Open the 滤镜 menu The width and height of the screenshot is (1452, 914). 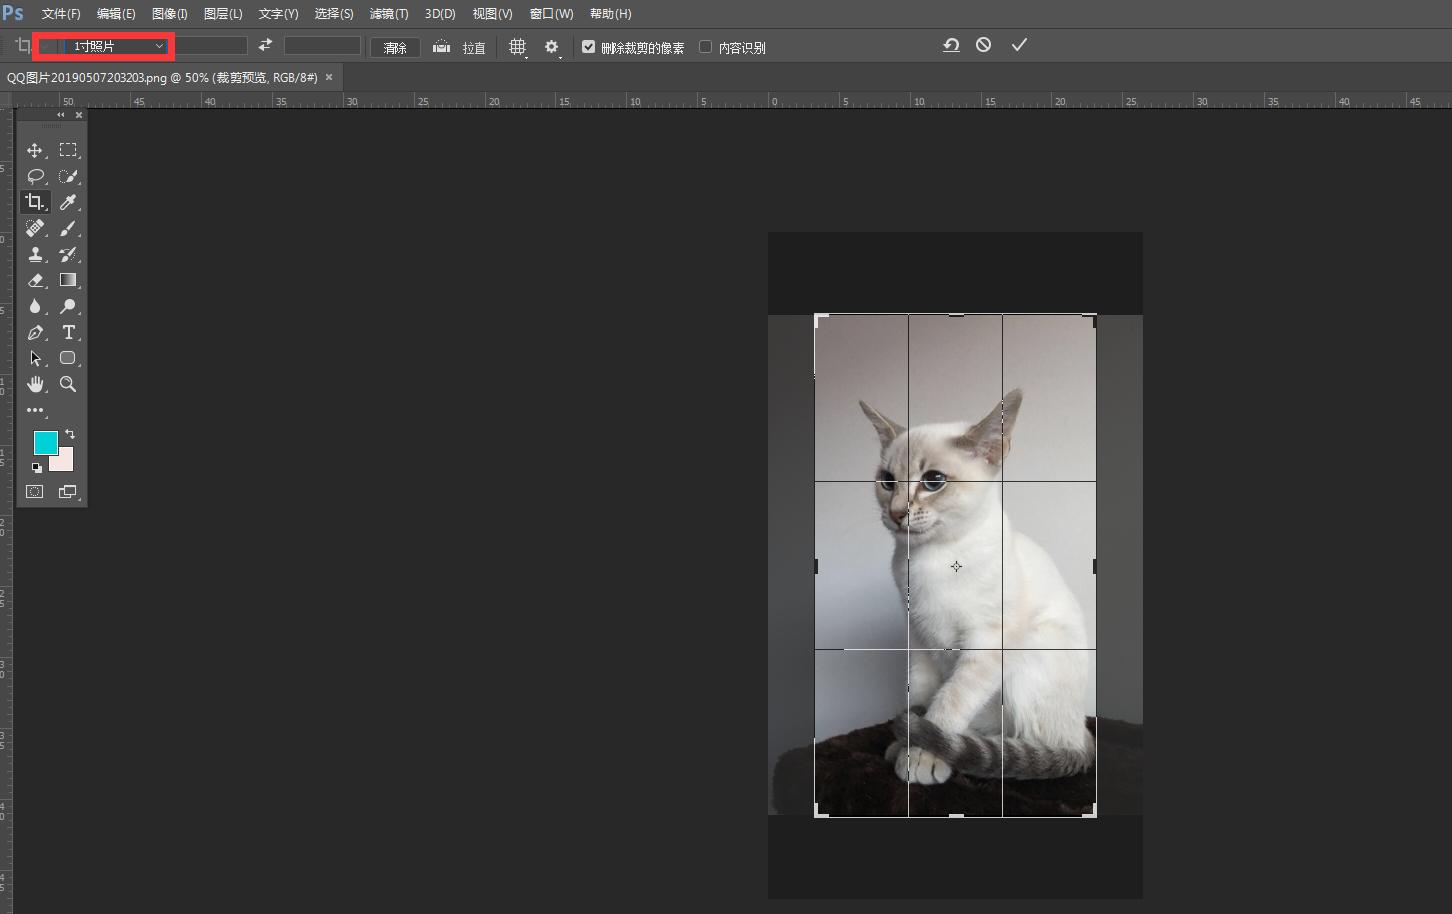(x=389, y=13)
